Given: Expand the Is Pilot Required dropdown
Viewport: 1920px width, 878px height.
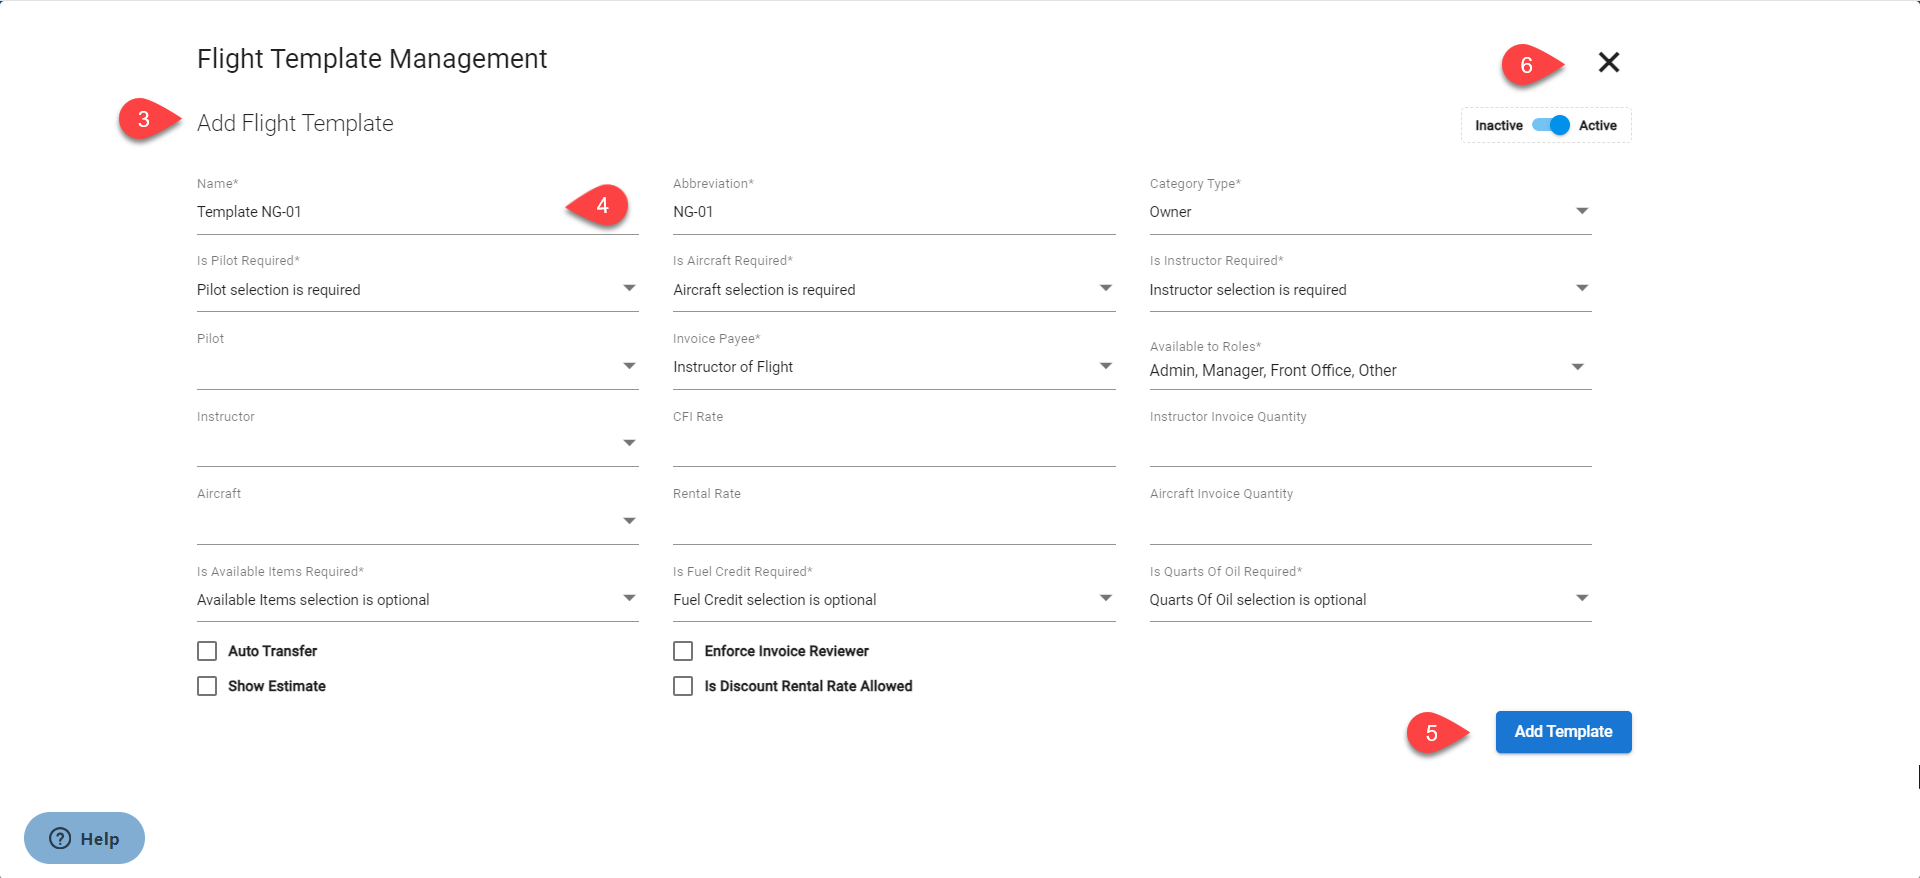Looking at the screenshot, I should coord(417,290).
